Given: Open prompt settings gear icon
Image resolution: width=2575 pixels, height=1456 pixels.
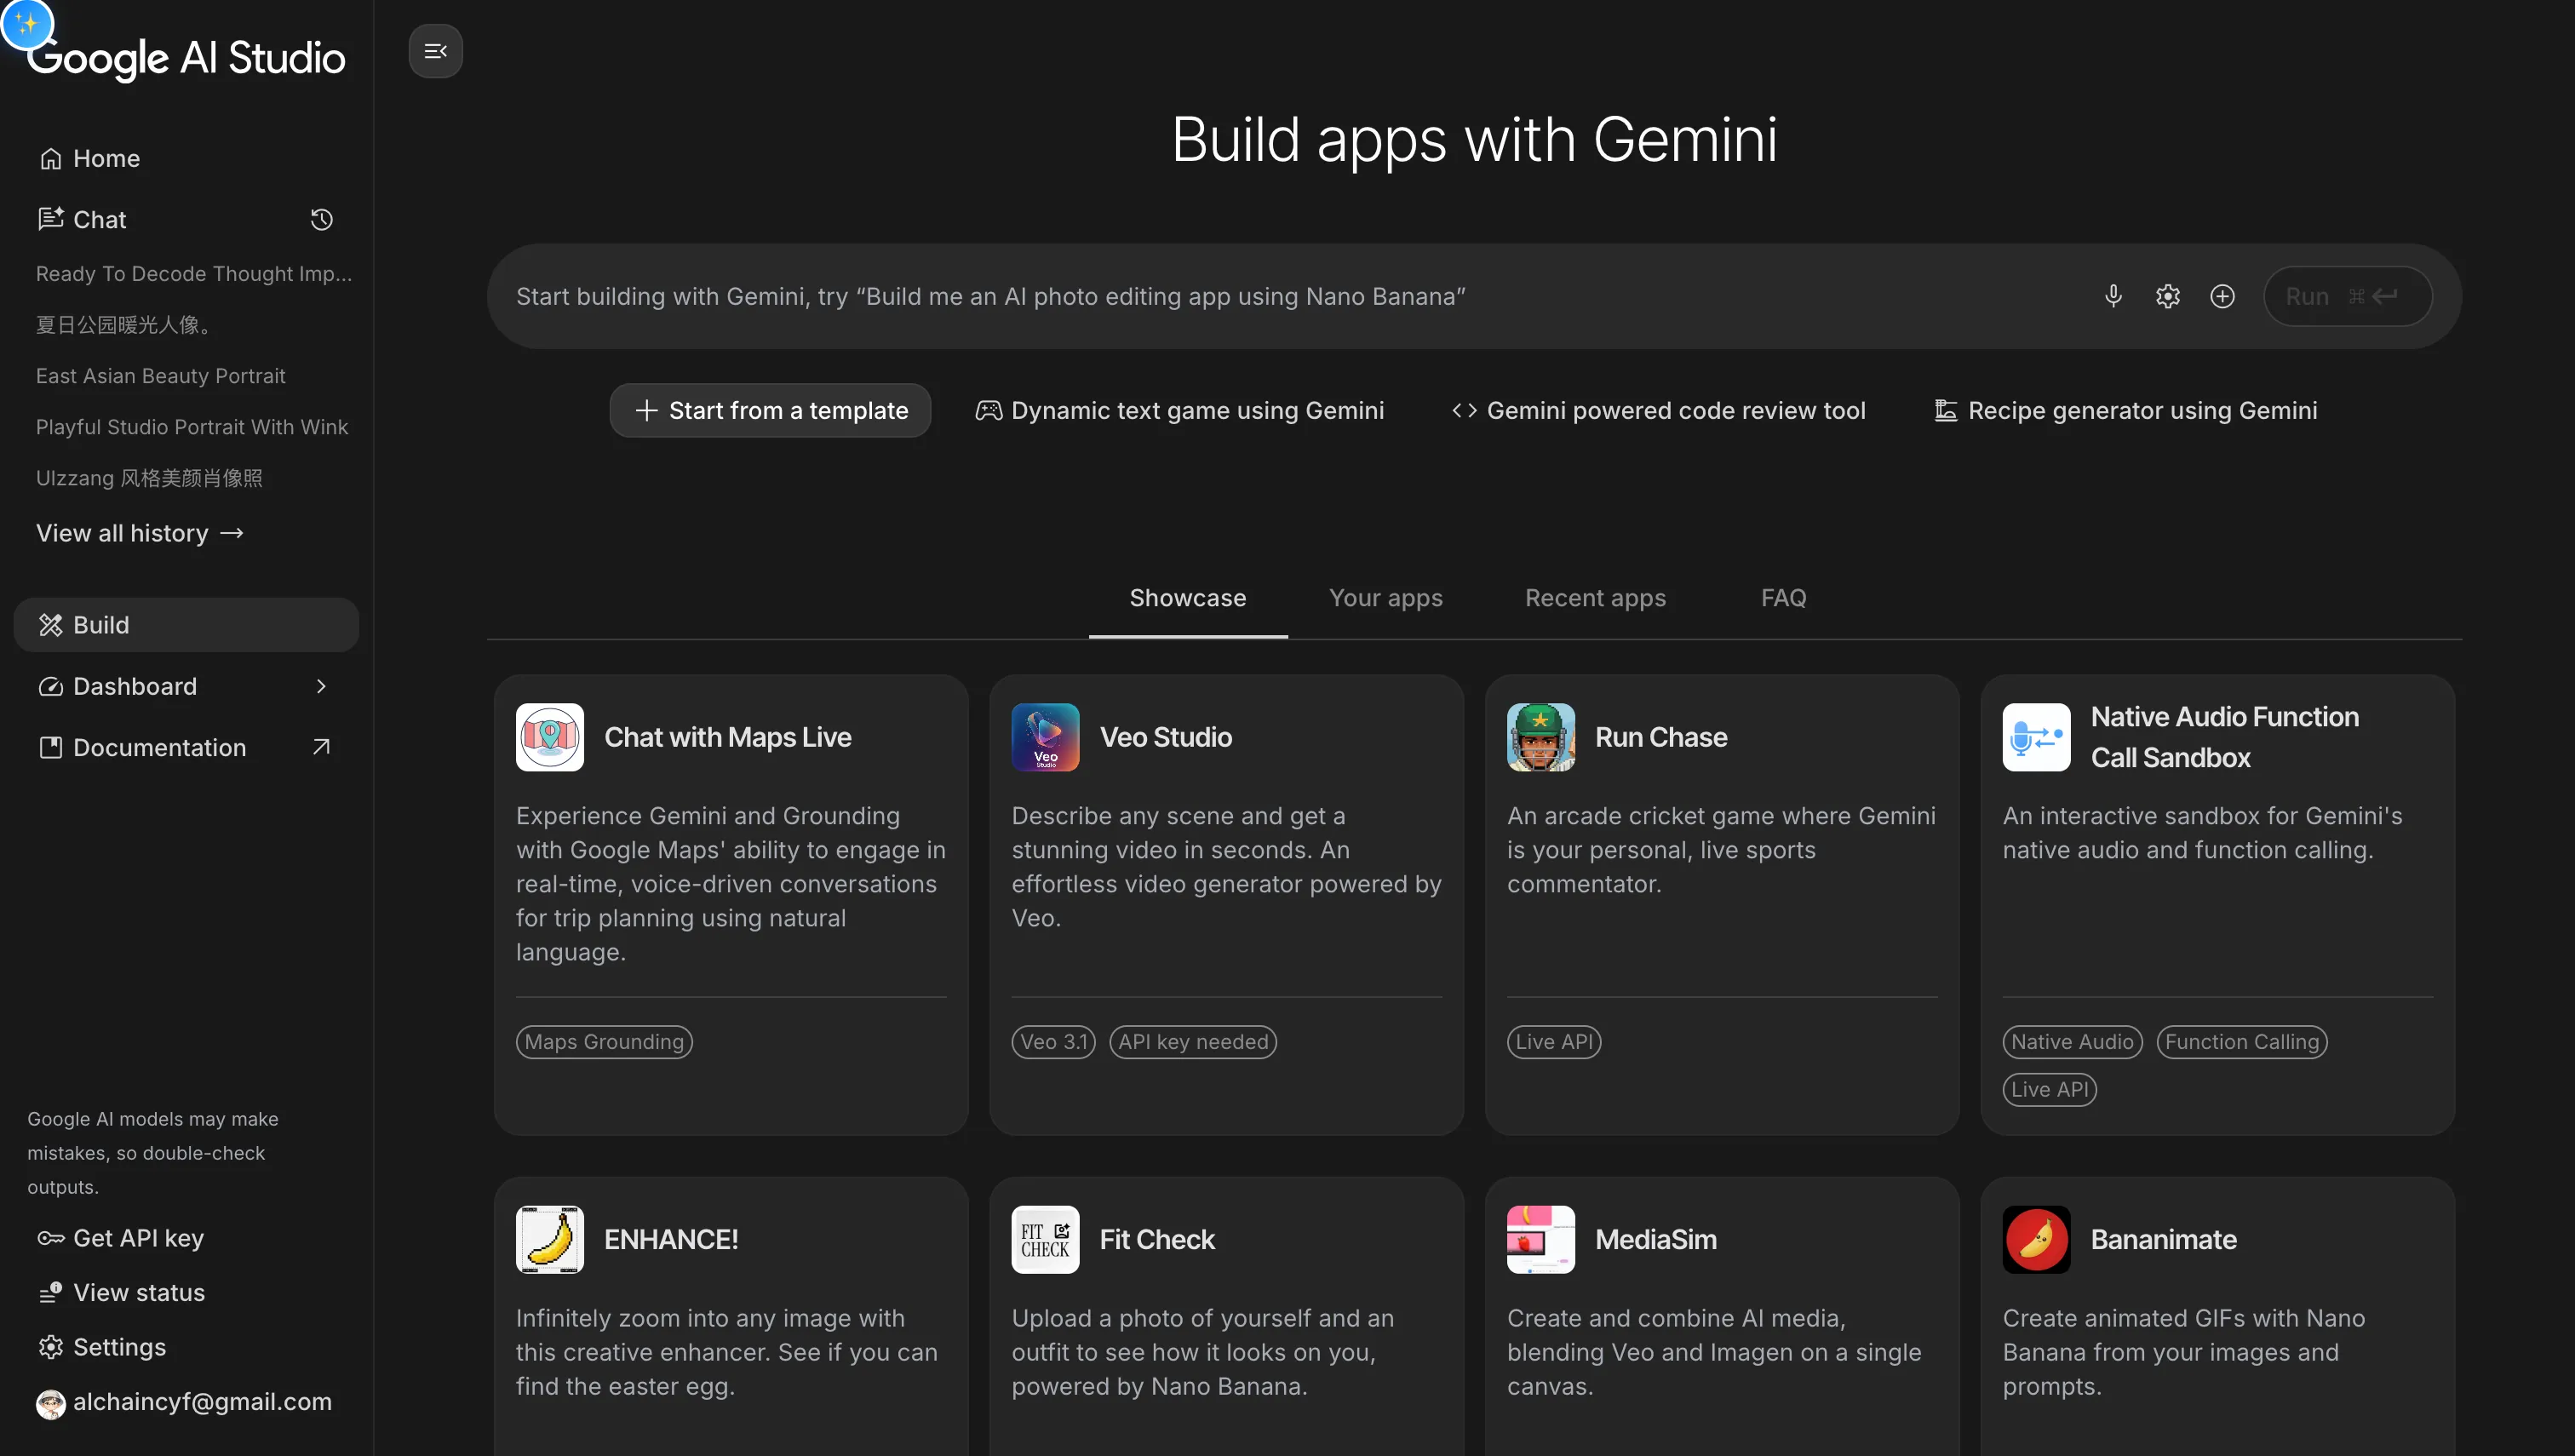Looking at the screenshot, I should pyautogui.click(x=2167, y=296).
